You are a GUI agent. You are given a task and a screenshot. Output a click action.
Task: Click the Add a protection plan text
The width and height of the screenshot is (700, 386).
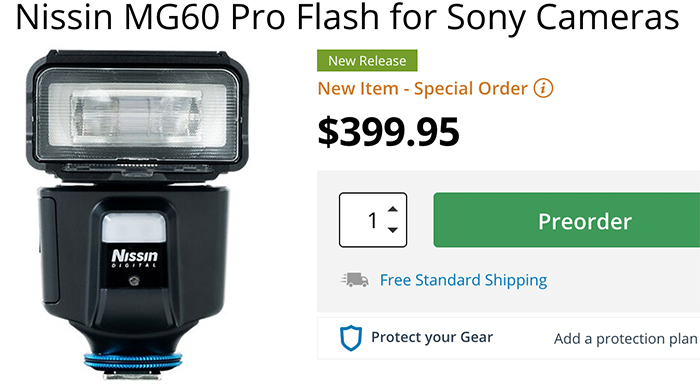coord(625,339)
